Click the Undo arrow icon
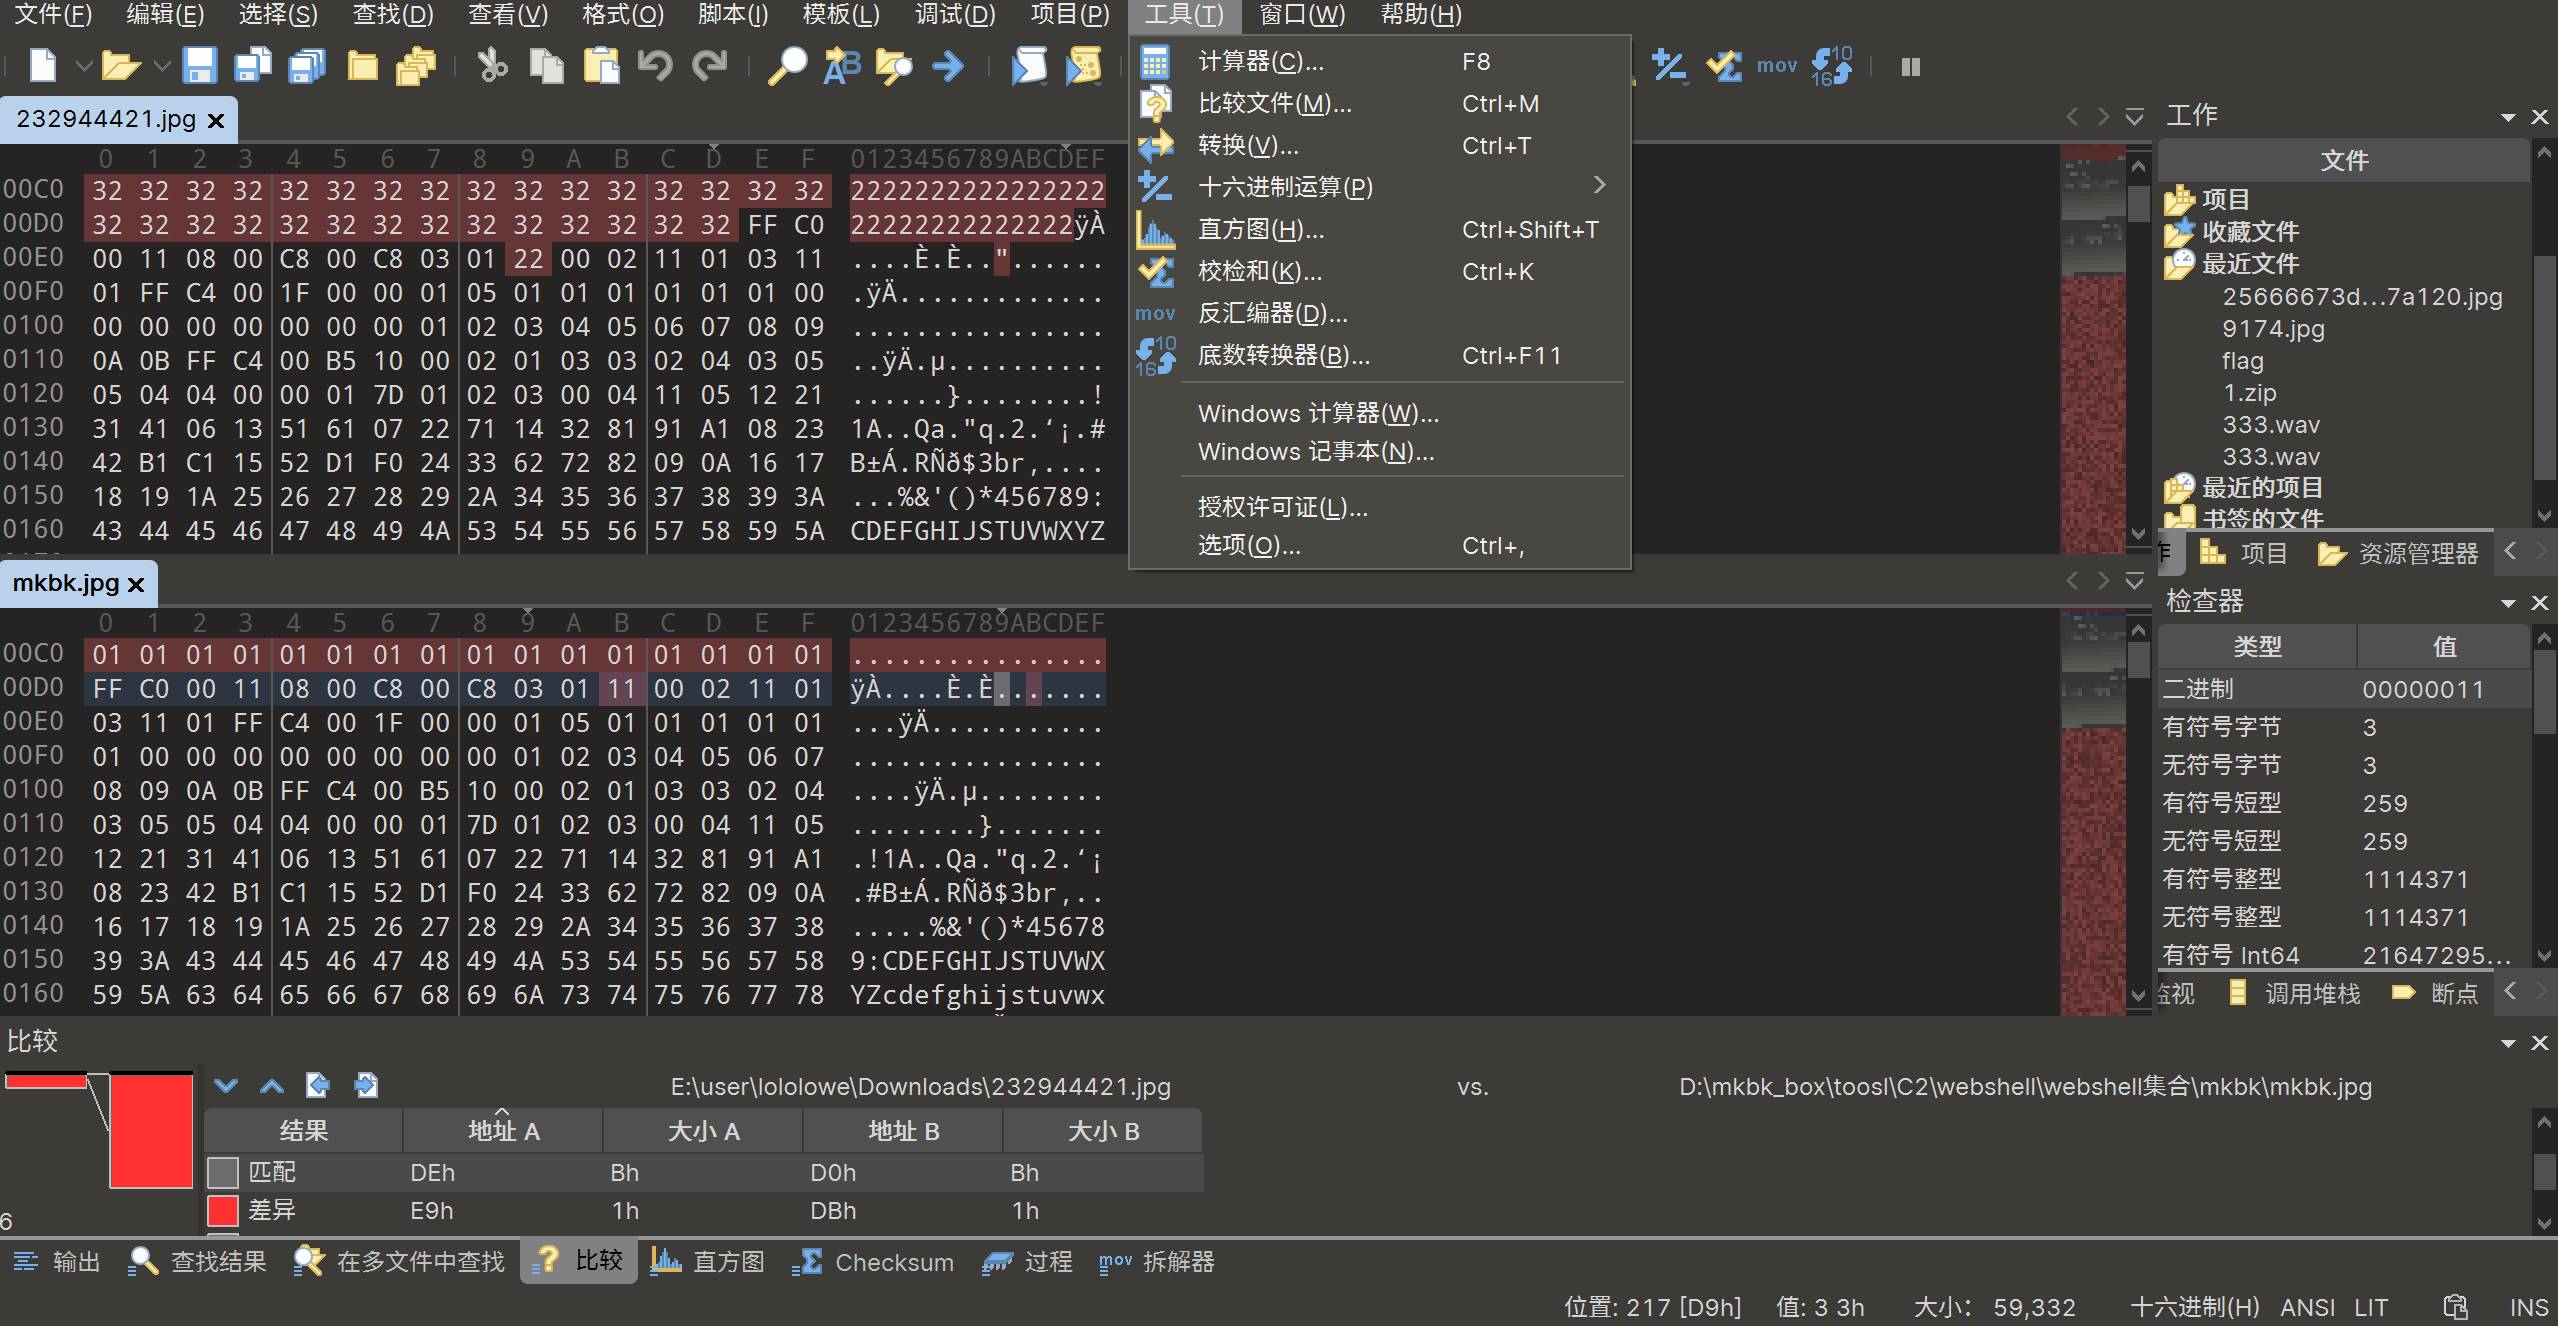This screenshot has height=1326, width=2558. click(x=655, y=66)
